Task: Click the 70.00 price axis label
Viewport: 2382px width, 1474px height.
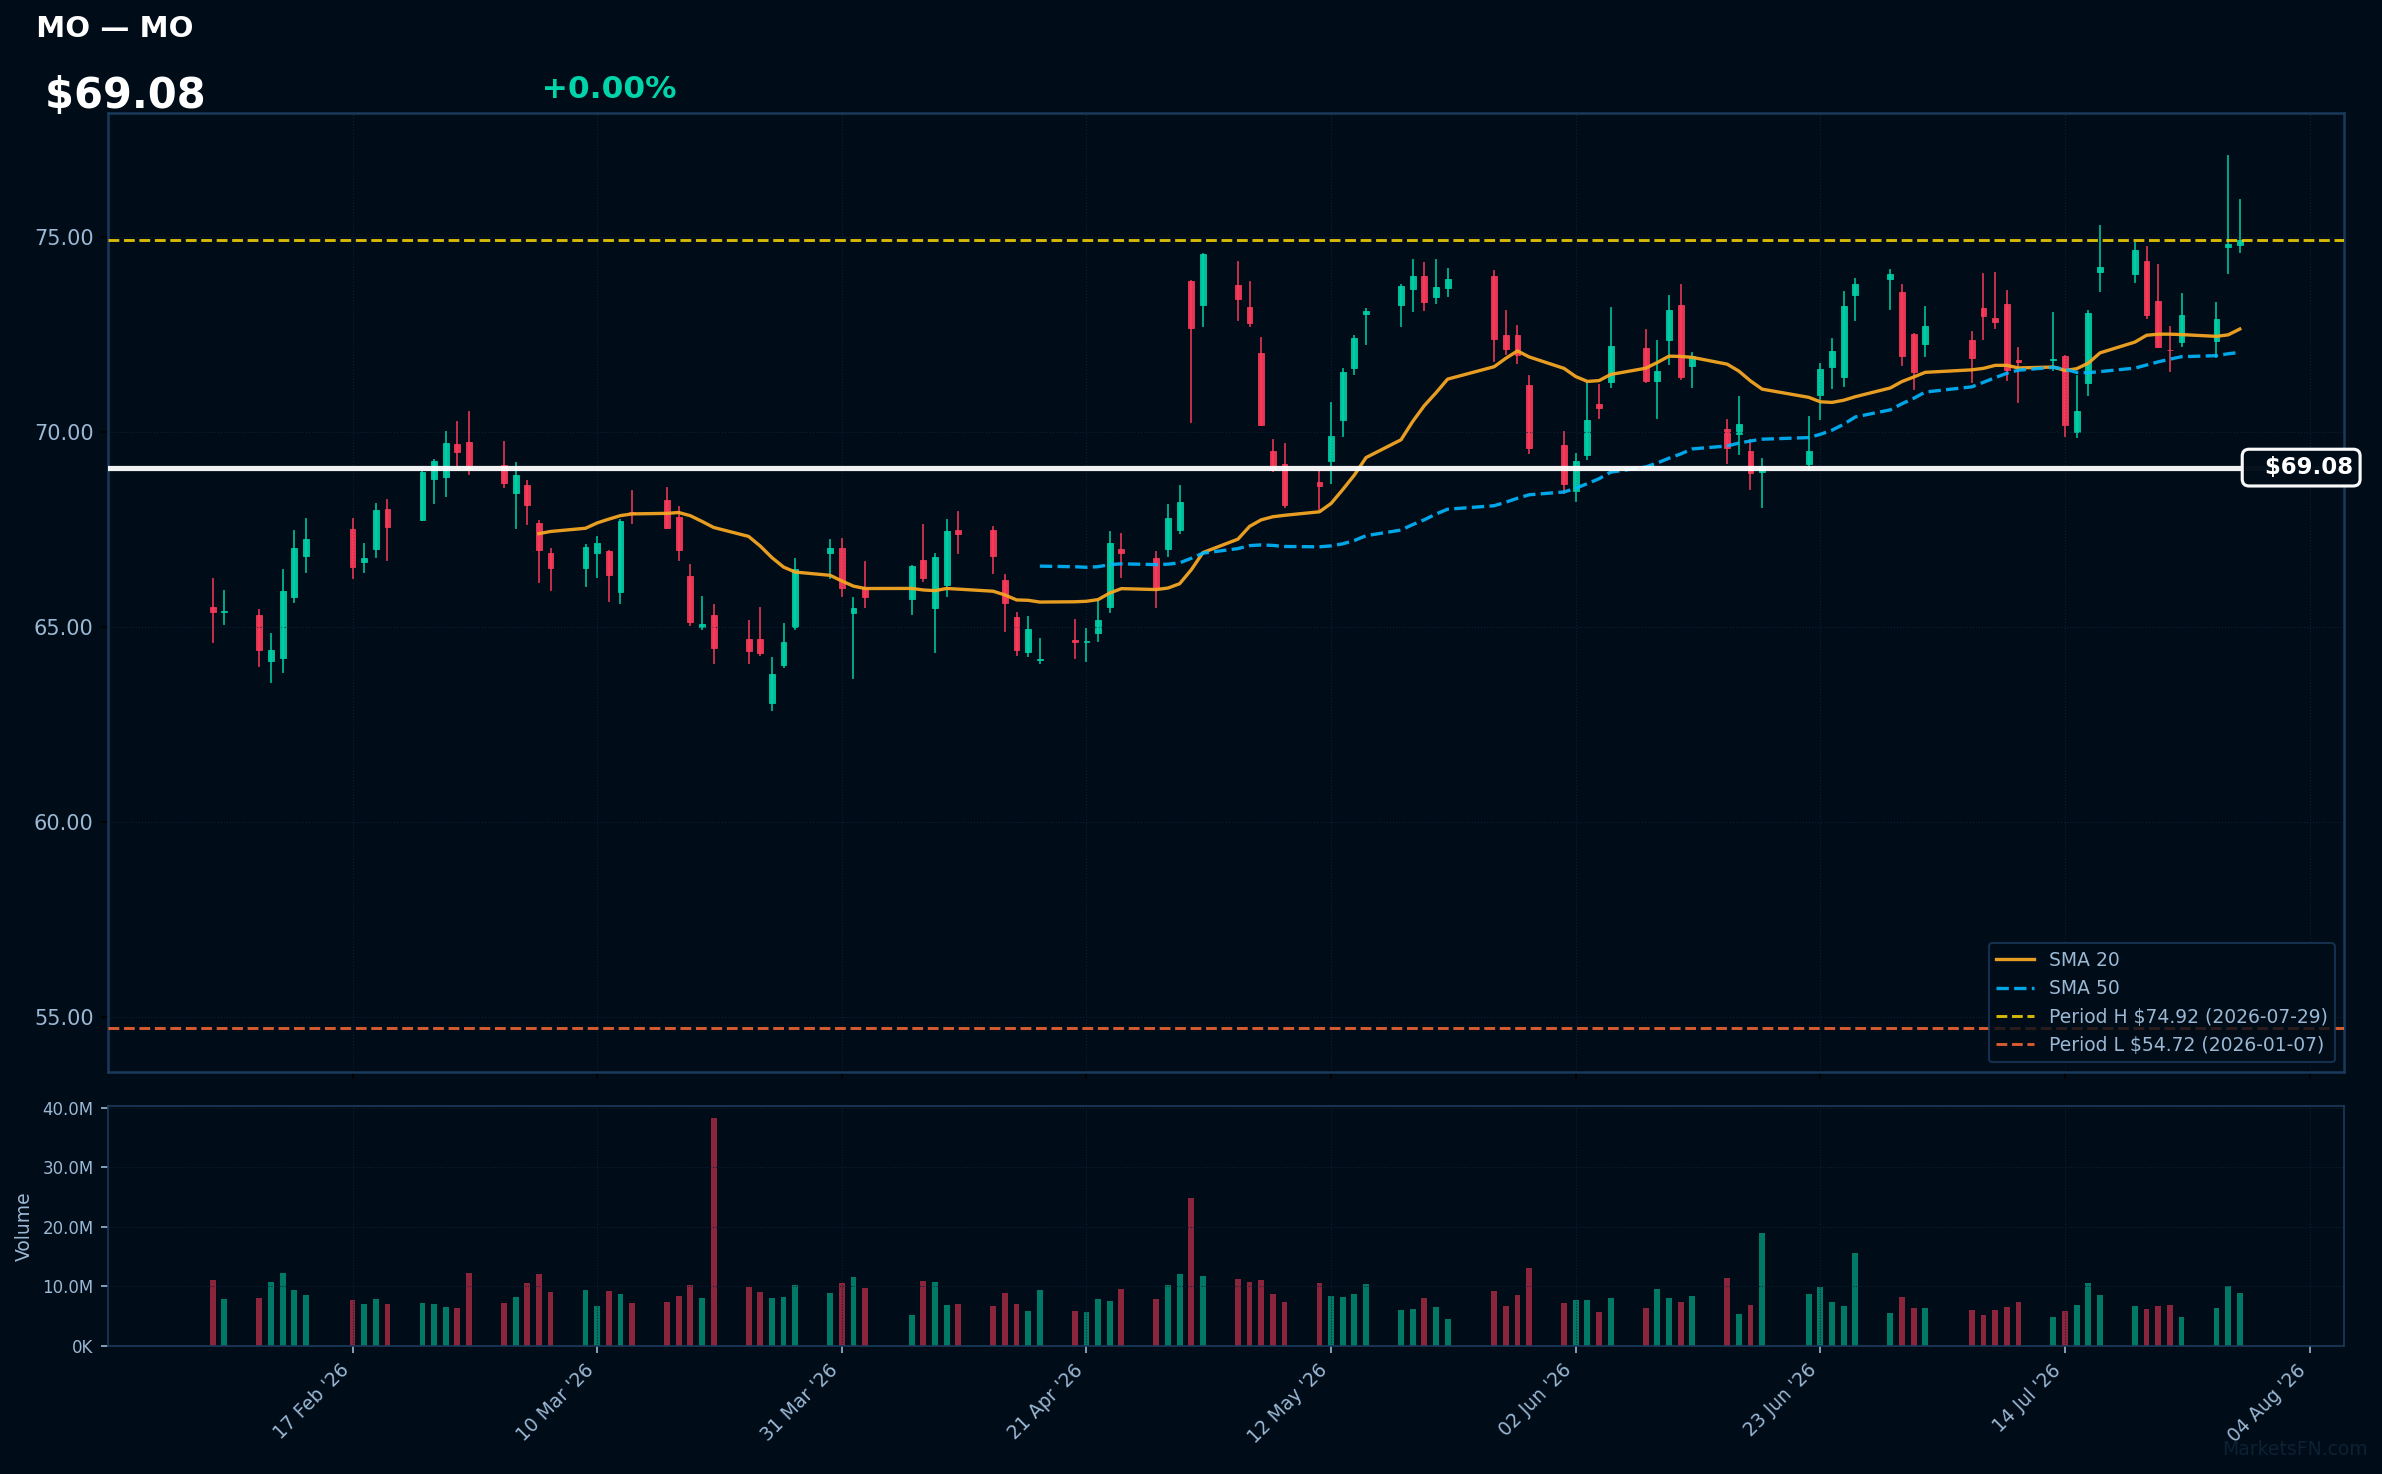Action: tap(64, 433)
